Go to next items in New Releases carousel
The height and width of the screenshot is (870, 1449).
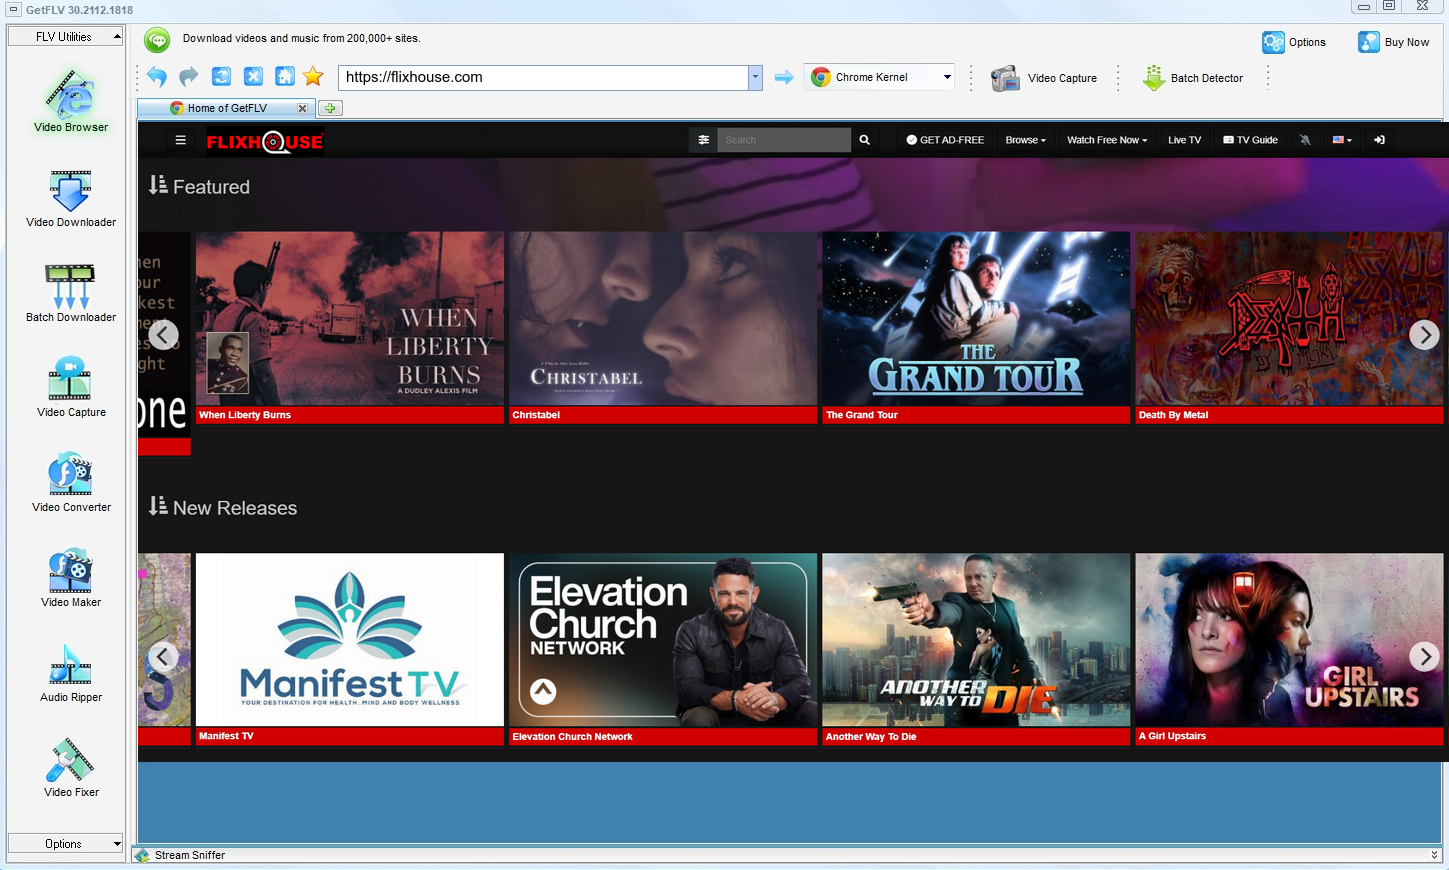(x=1424, y=656)
